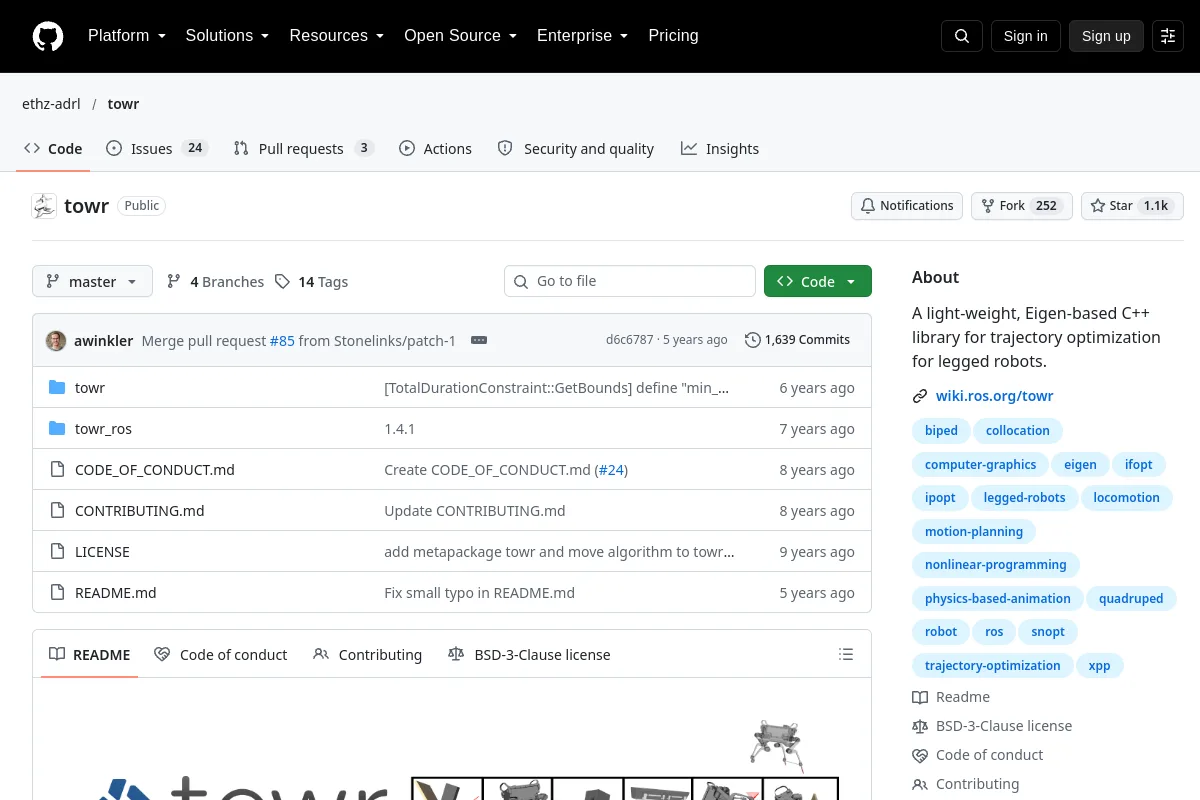1200x800 pixels.
Task: Expand the Resources menu
Action: [x=337, y=36]
